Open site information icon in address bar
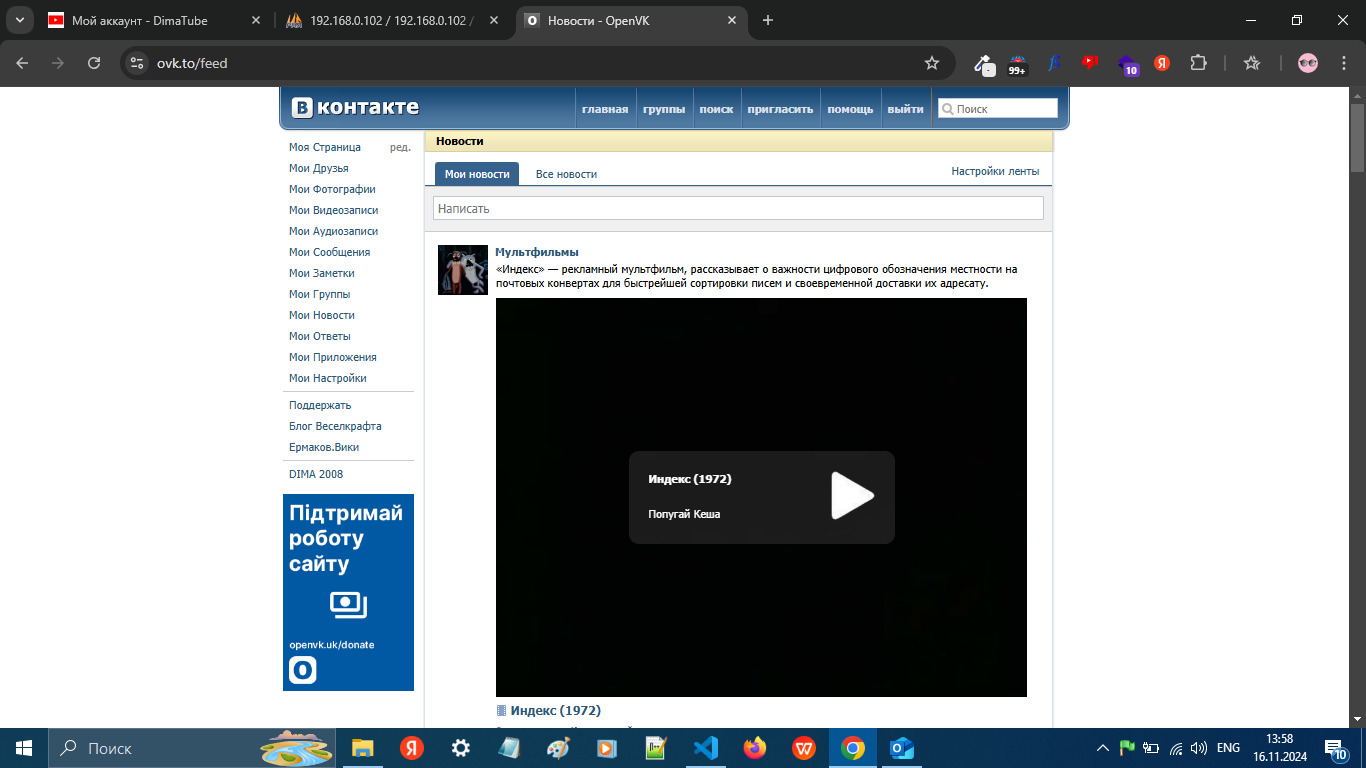This screenshot has width=1366, height=768. pos(138,63)
